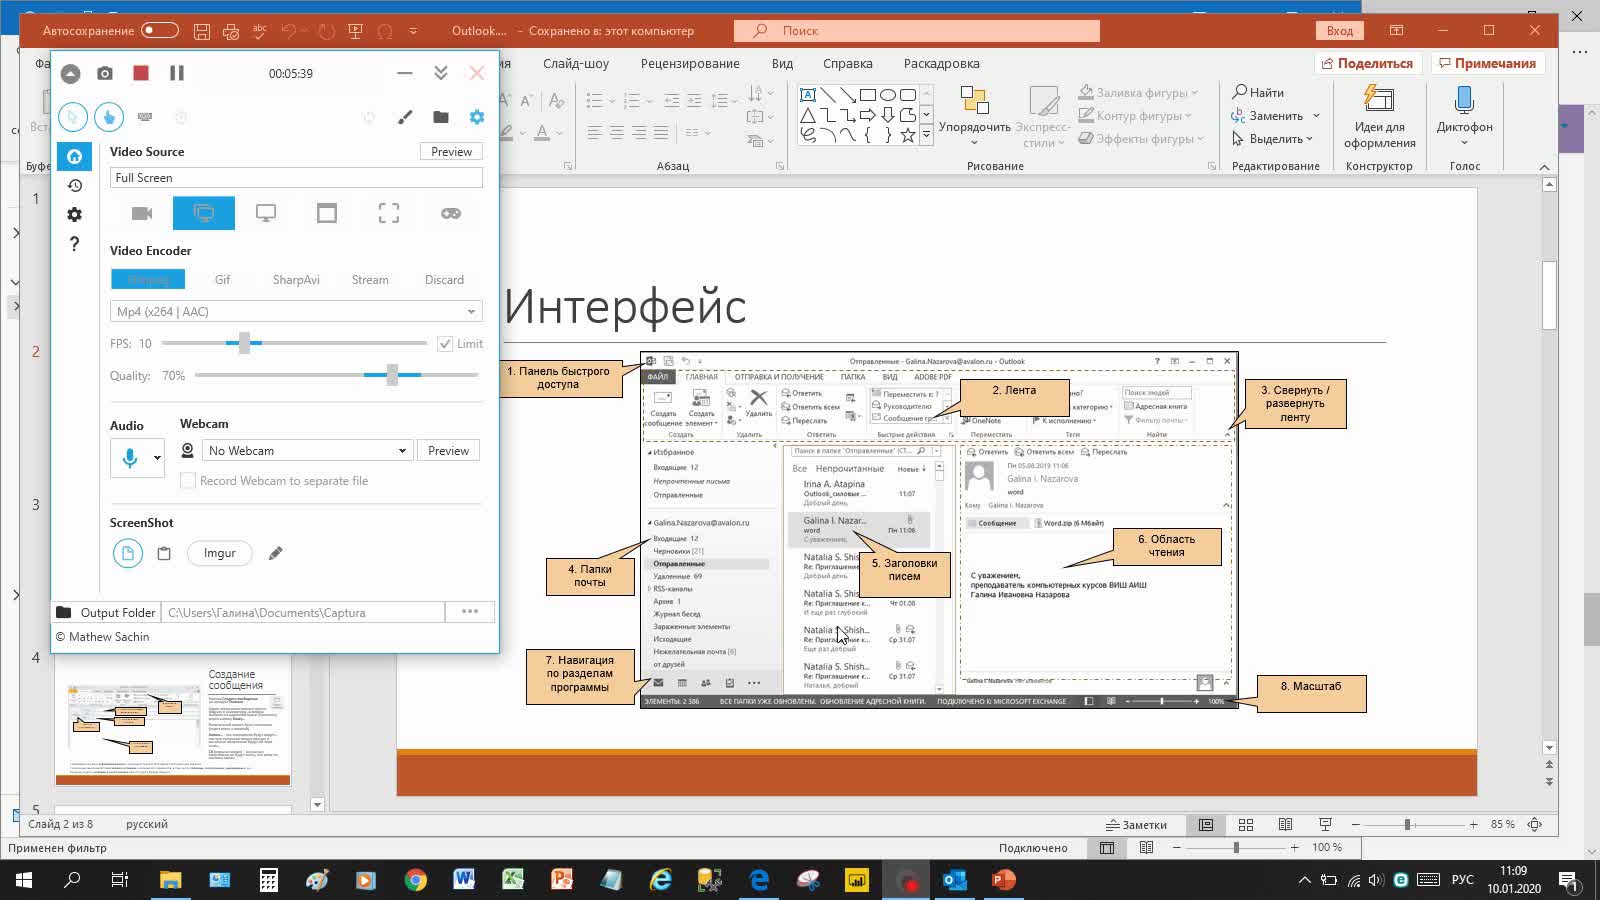
Task: Select game capture source icon
Action: tap(451, 213)
